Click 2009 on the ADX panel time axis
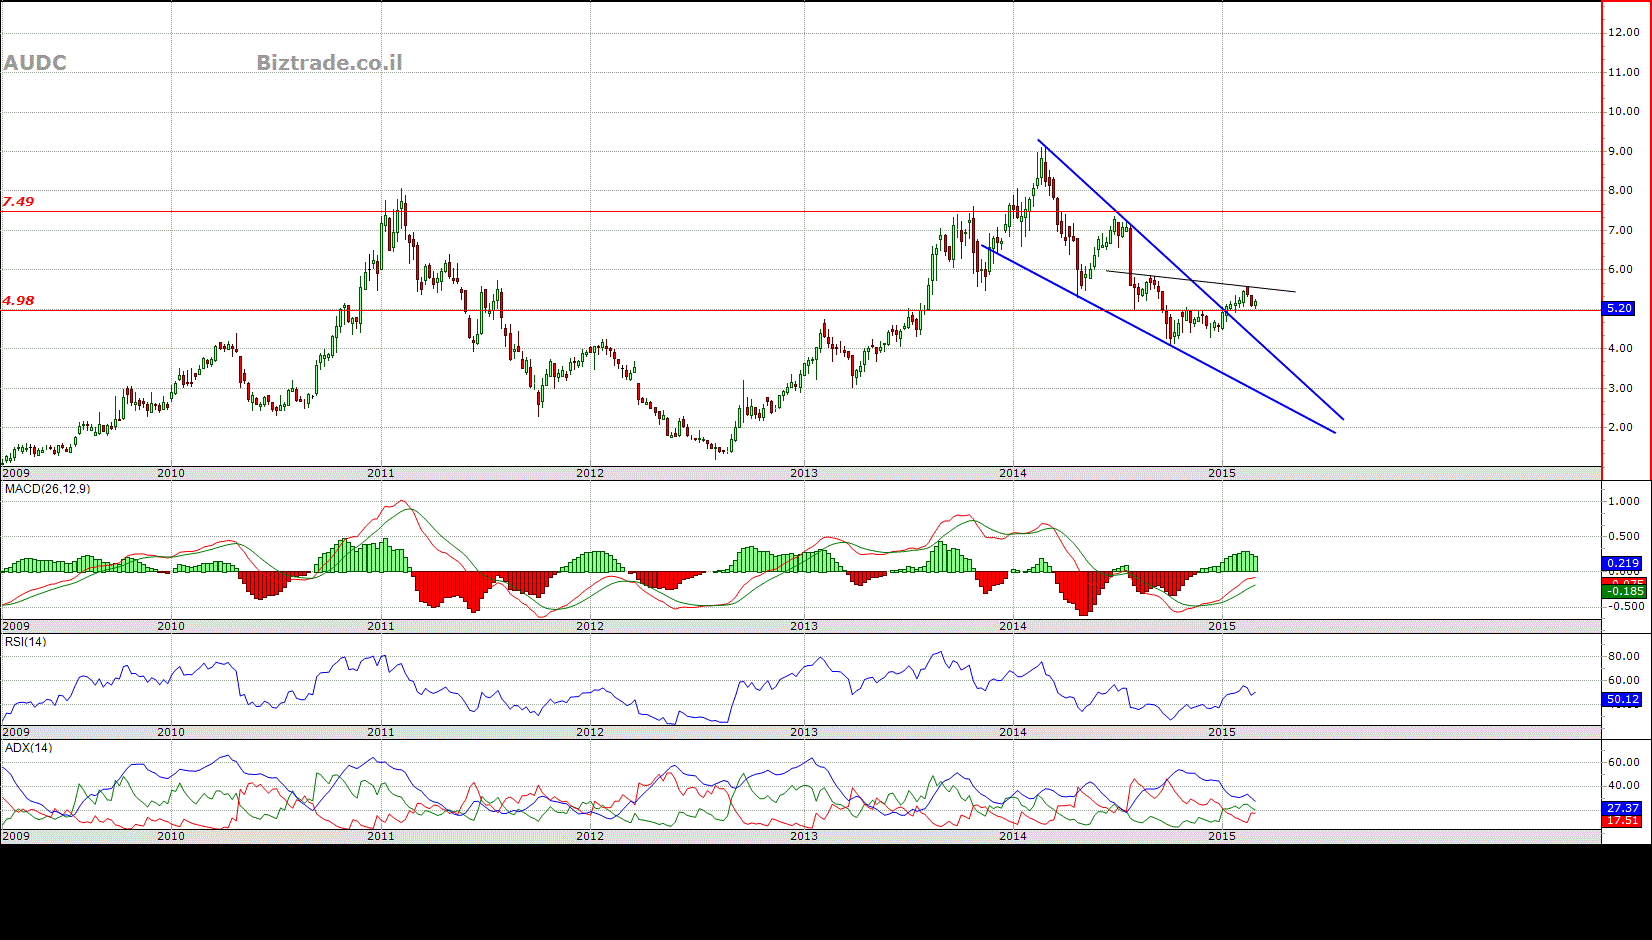 (16, 836)
